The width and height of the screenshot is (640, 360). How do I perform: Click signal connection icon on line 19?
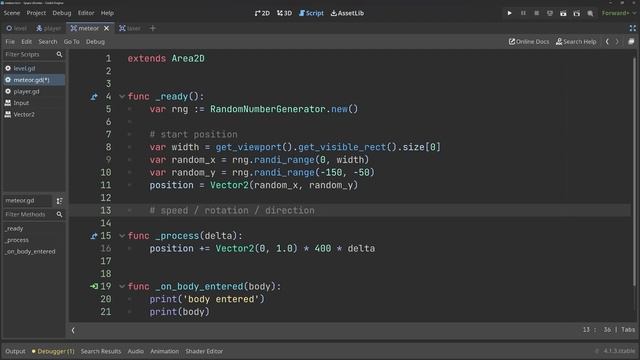[94, 287]
